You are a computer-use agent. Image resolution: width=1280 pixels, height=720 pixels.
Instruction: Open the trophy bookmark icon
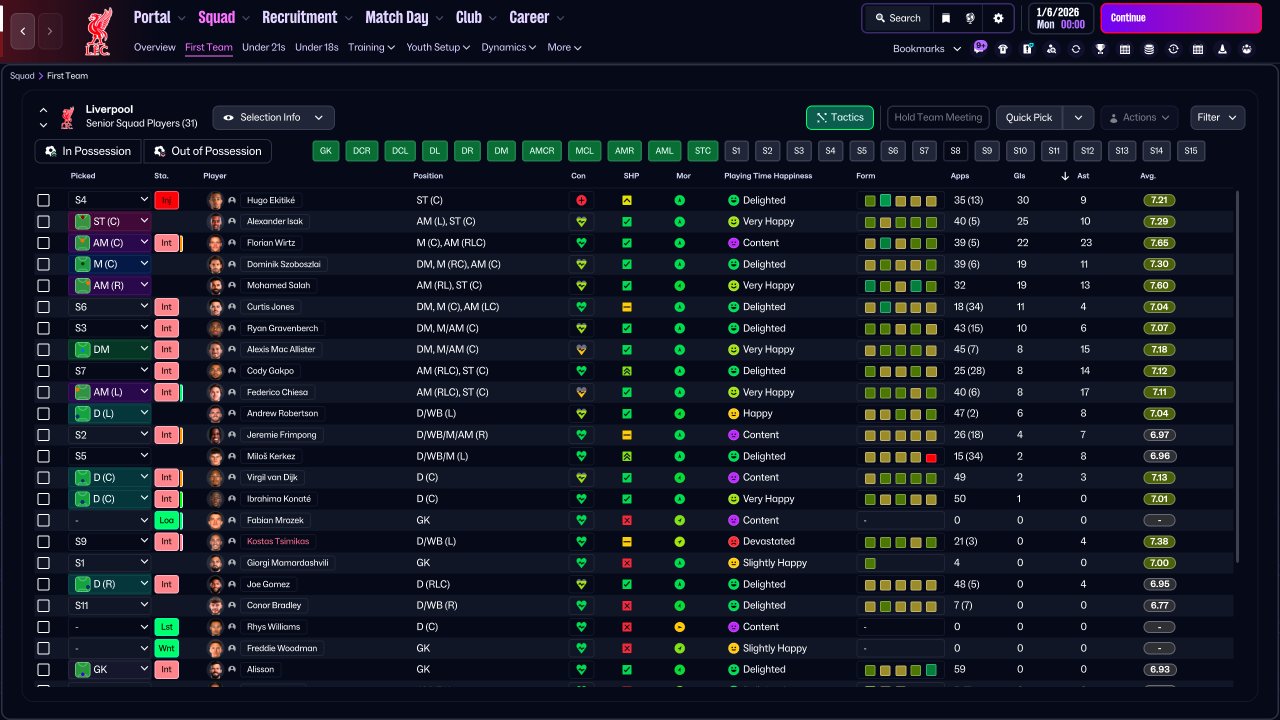click(1100, 48)
